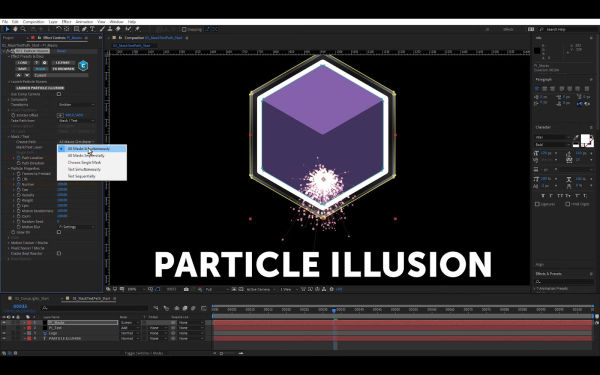Click Toggle Switches / Modes button
The width and height of the screenshot is (600, 375).
tap(144, 353)
